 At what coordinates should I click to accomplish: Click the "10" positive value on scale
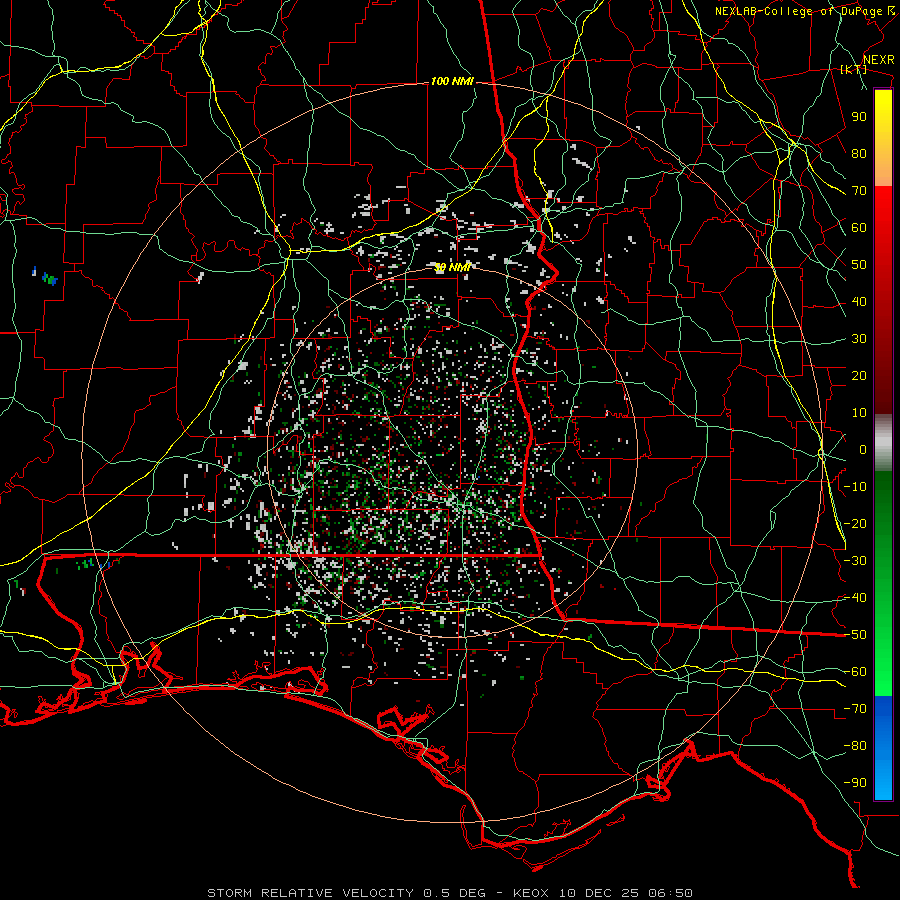click(x=859, y=413)
